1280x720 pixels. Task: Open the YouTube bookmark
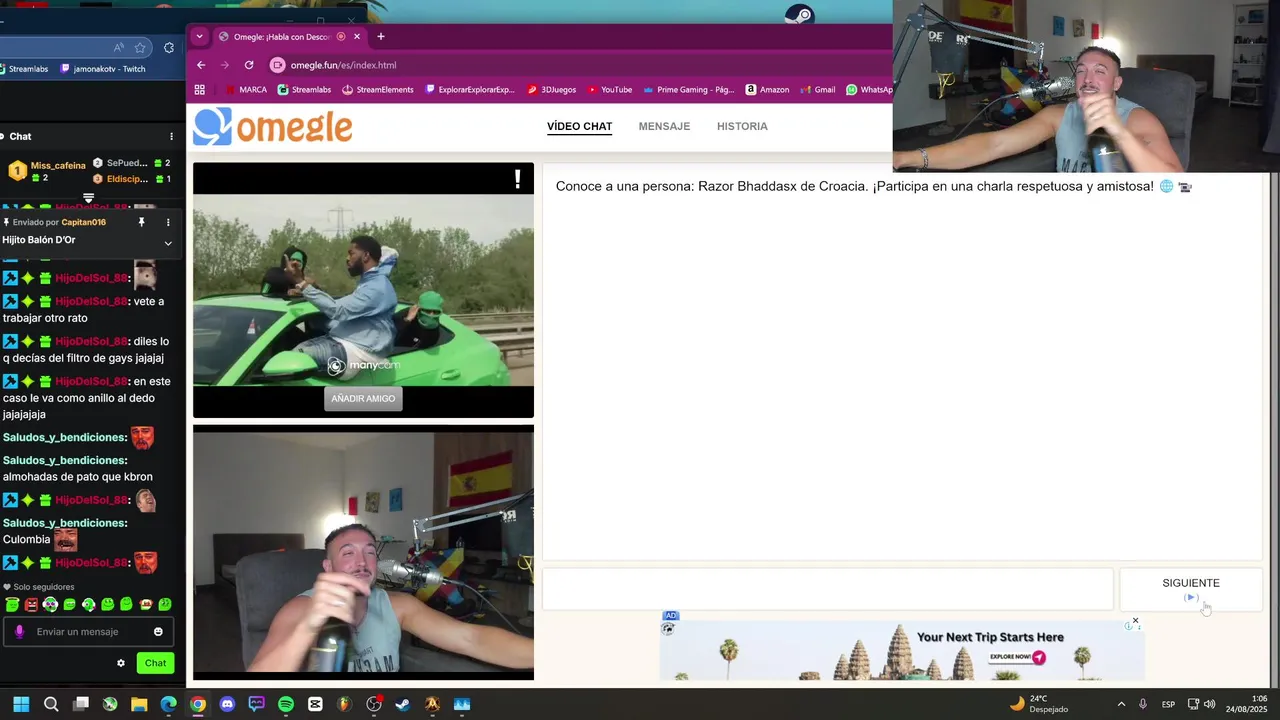[x=610, y=89]
